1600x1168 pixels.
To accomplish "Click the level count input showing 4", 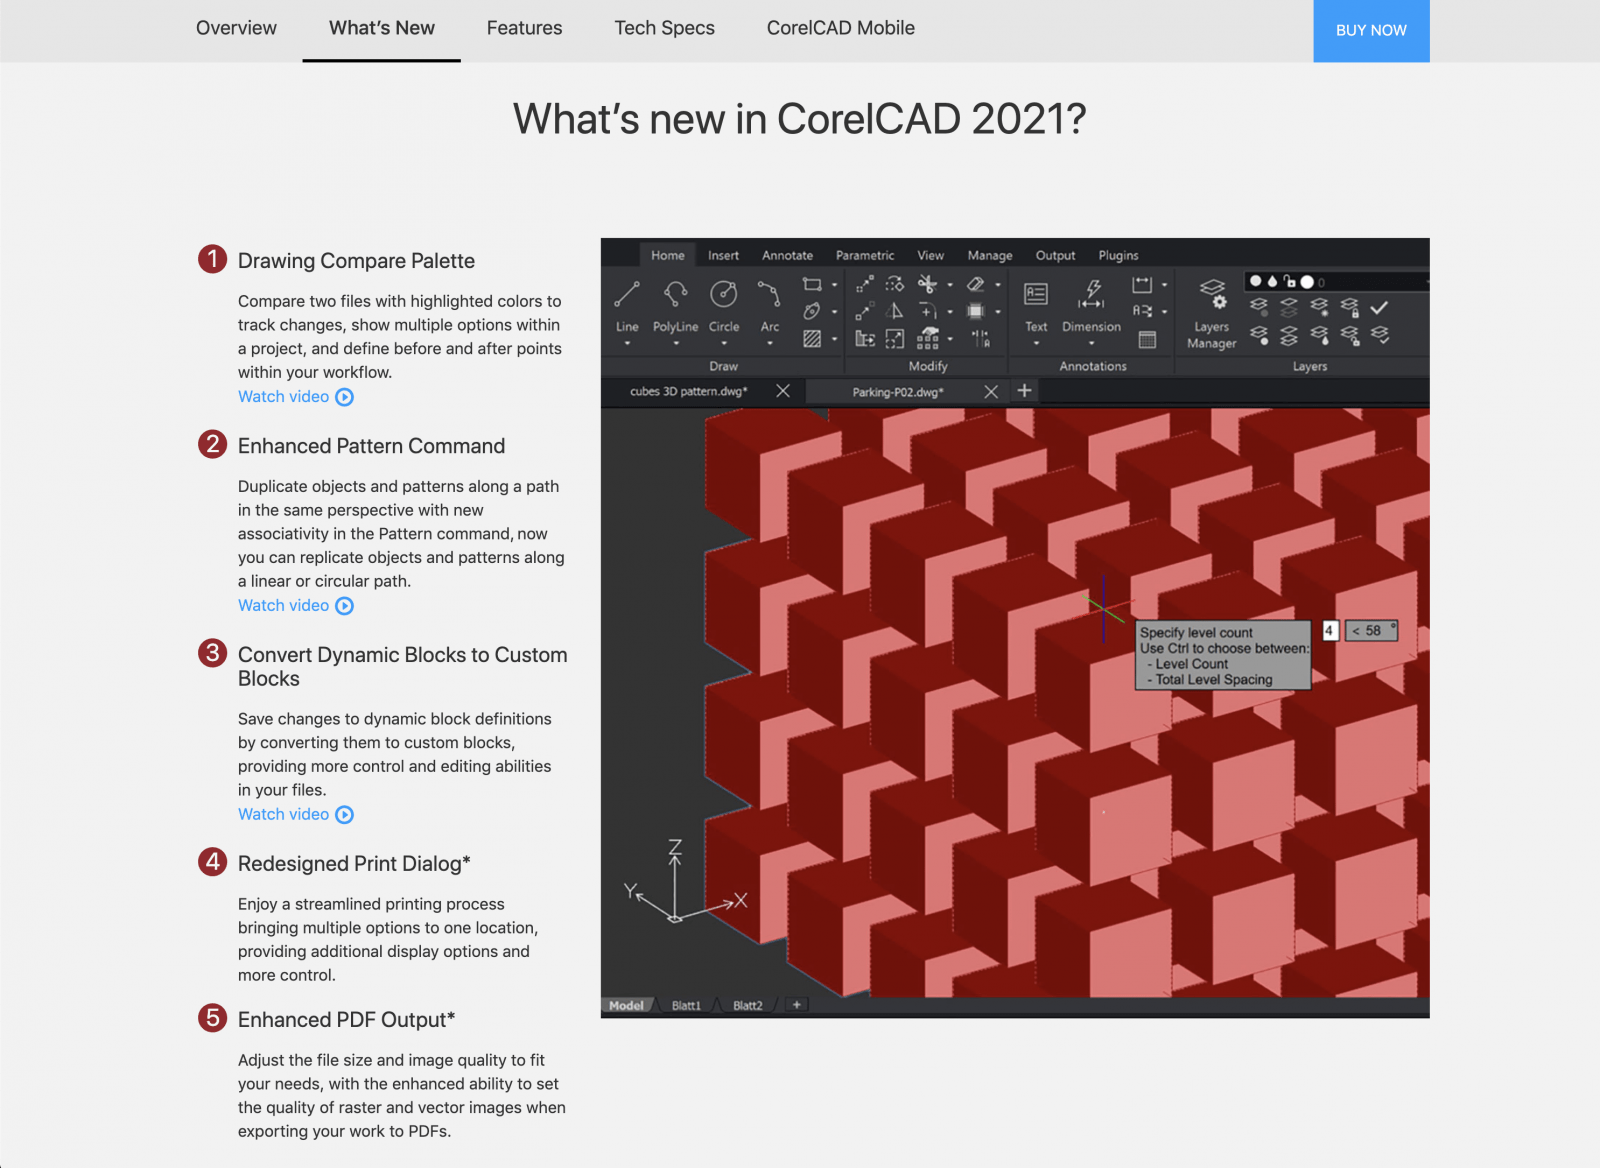I will coord(1330,631).
